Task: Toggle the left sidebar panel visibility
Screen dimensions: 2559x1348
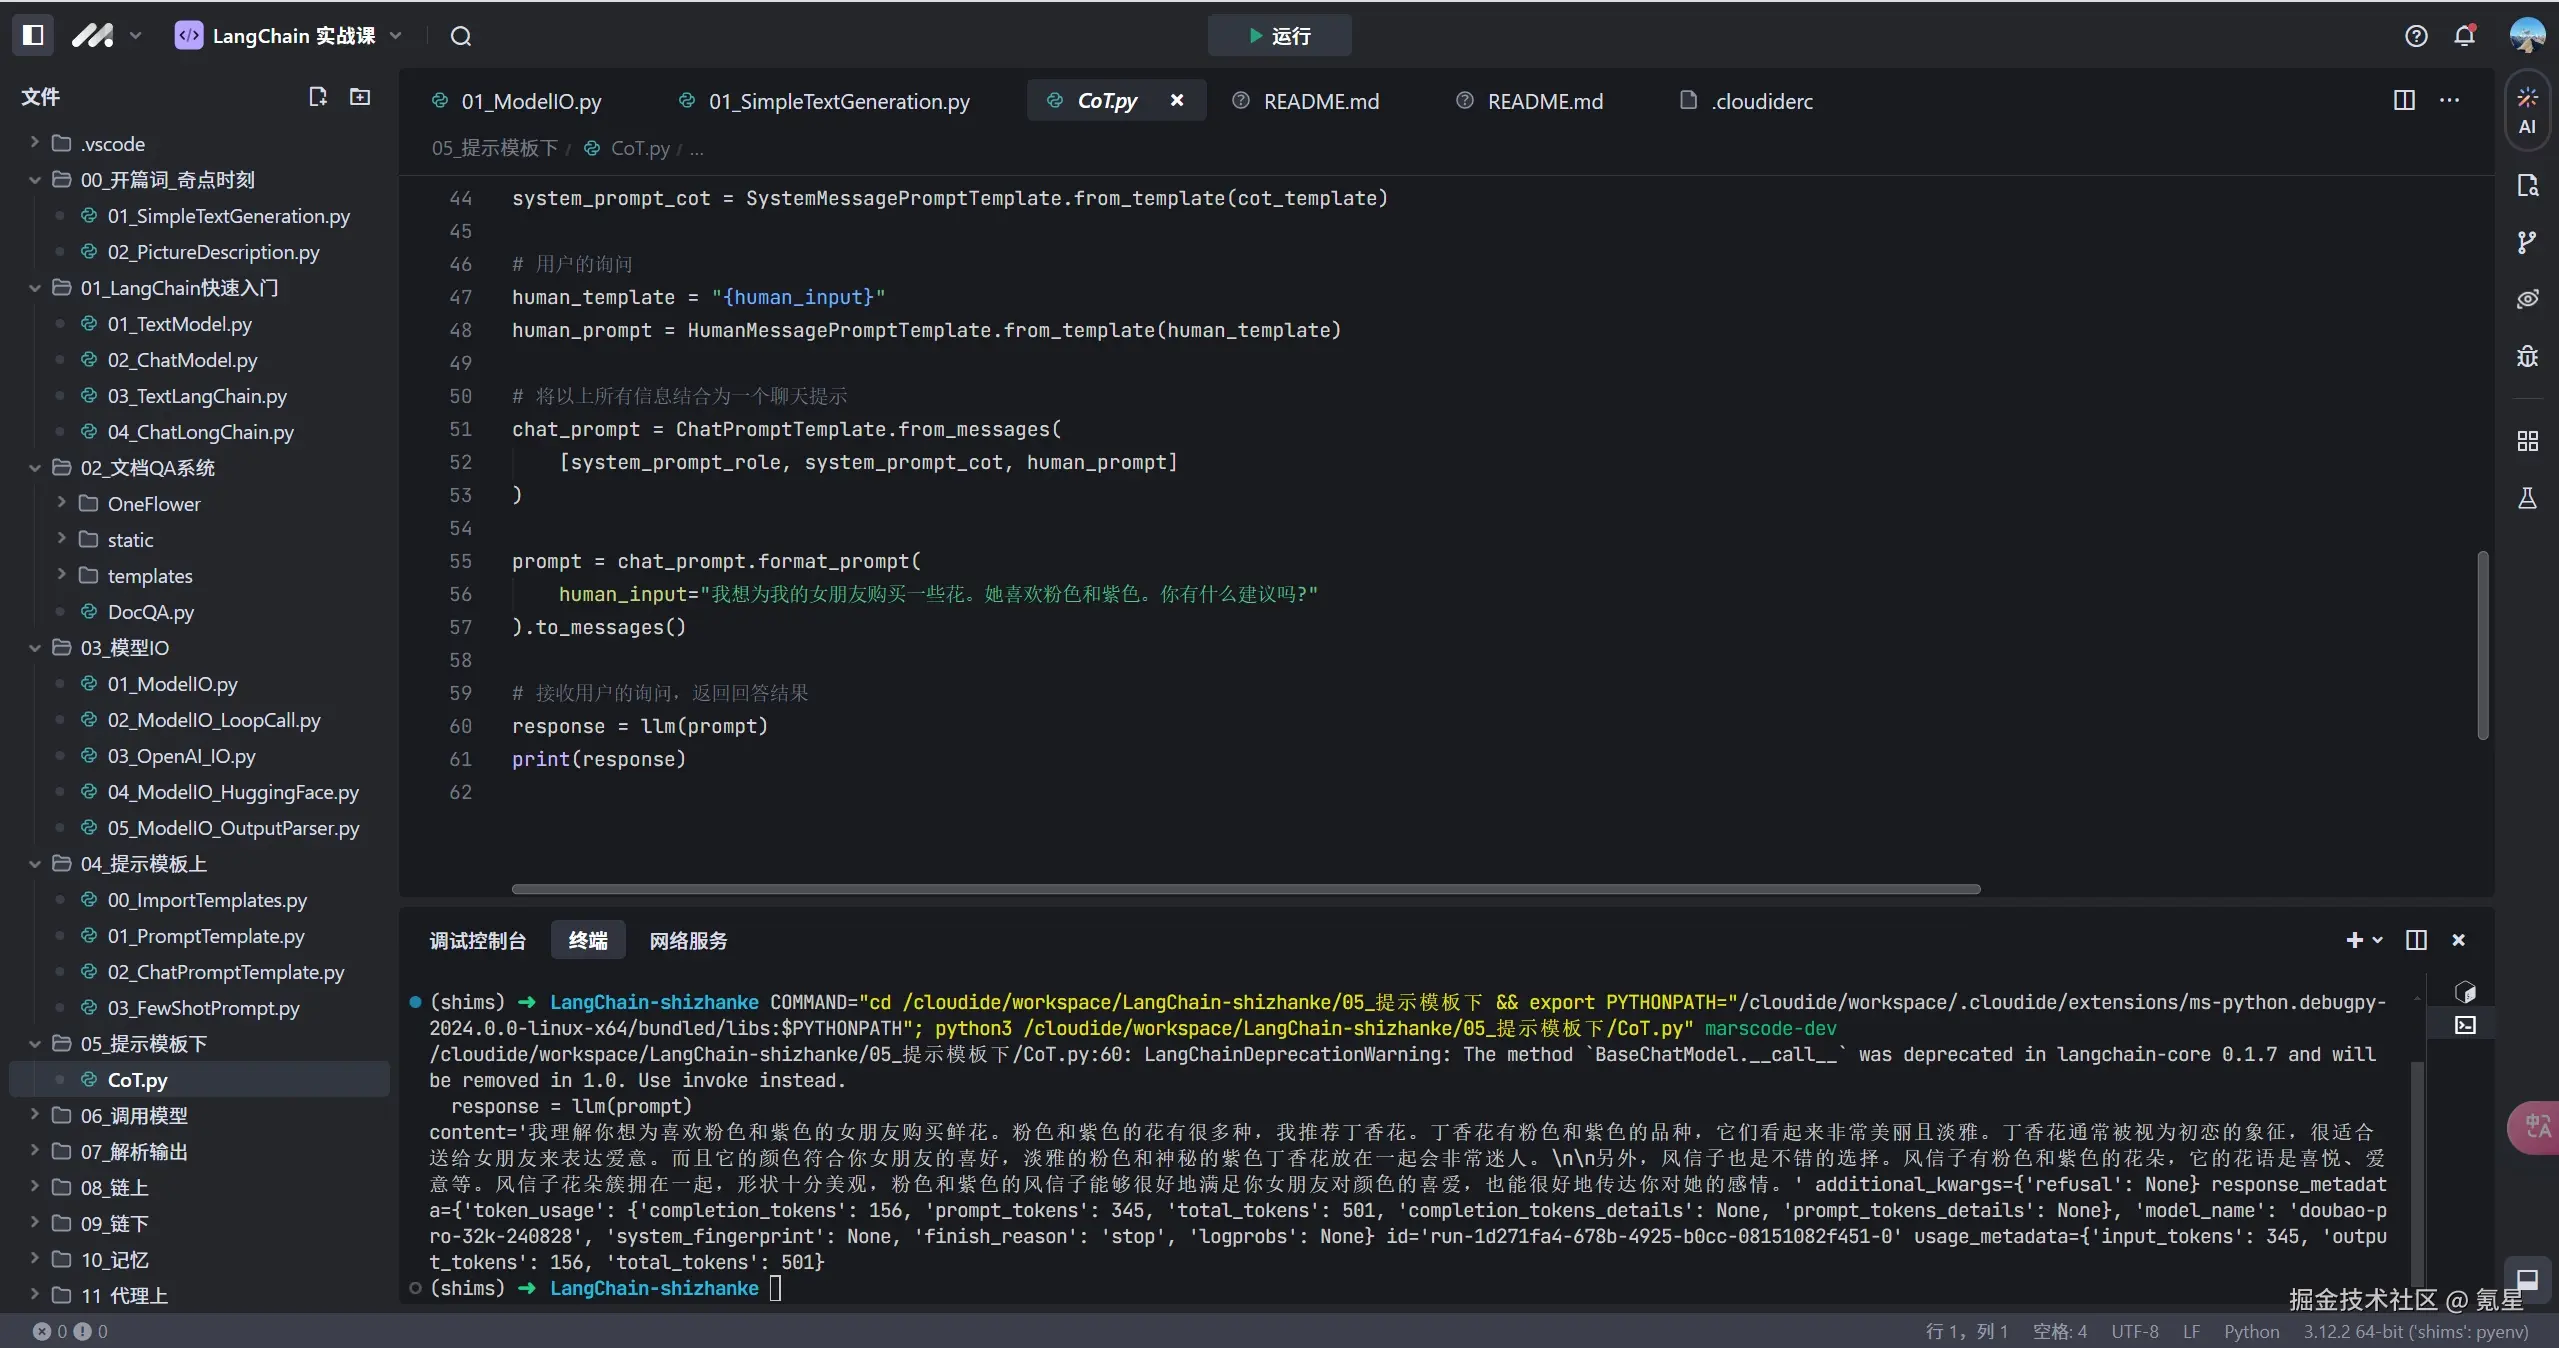Action: [33, 35]
